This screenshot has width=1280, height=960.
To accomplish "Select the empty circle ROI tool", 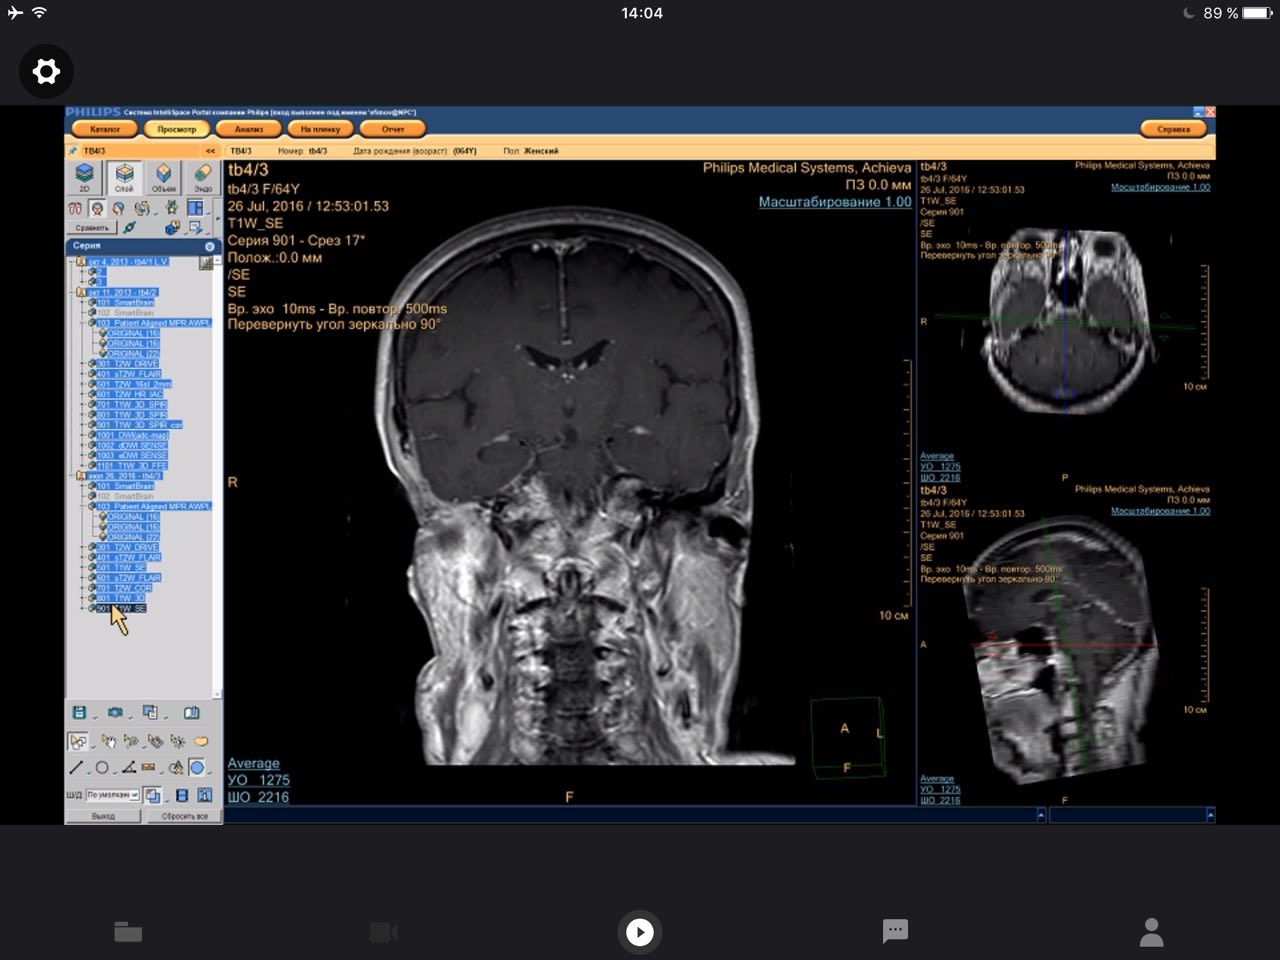I will point(102,767).
